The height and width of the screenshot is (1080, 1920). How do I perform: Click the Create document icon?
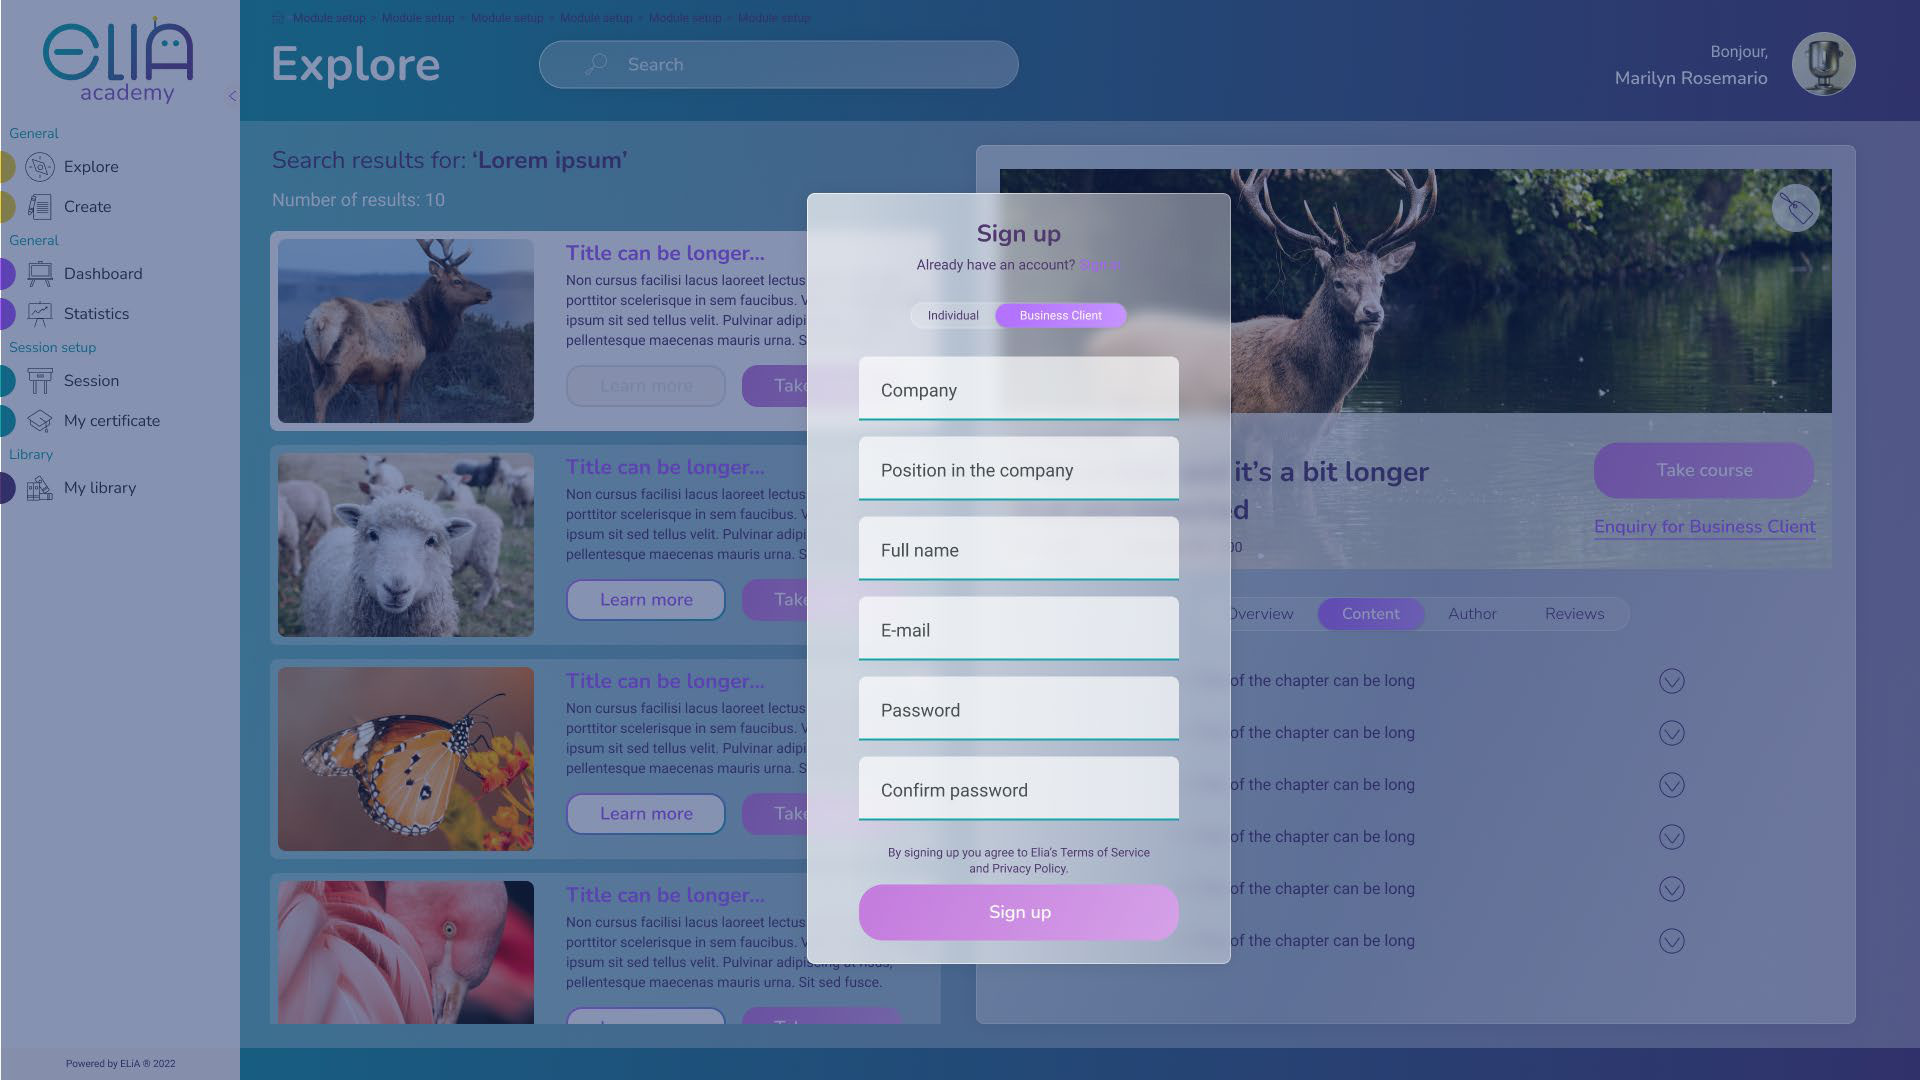[40, 207]
